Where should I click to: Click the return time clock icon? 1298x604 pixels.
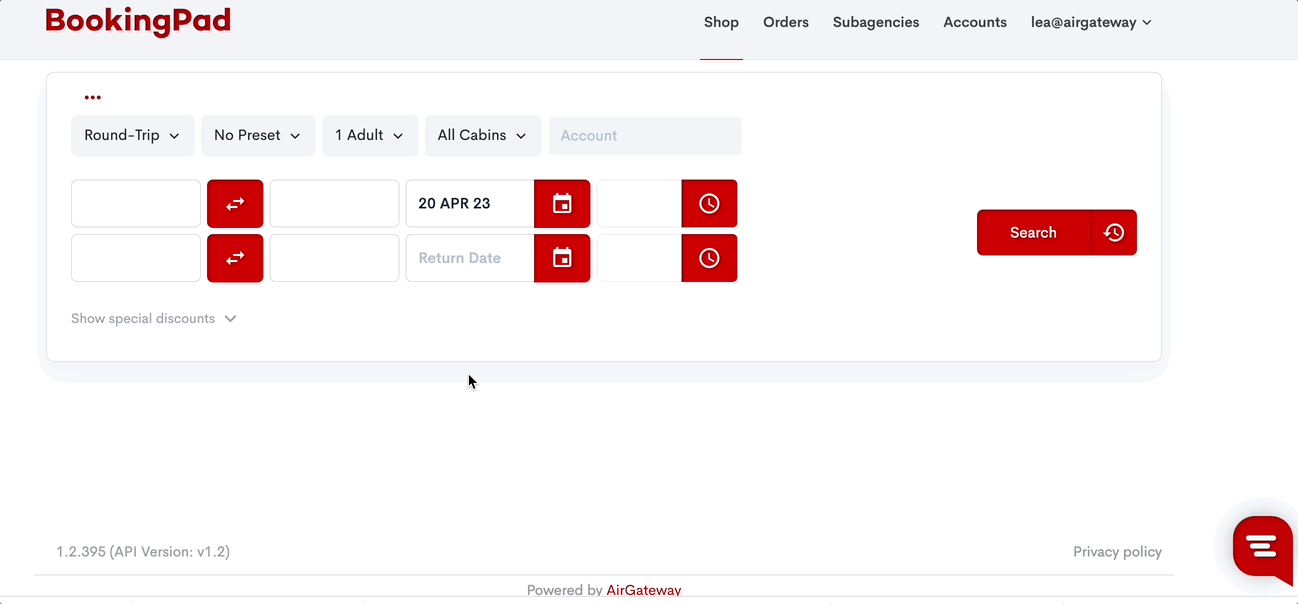point(709,258)
